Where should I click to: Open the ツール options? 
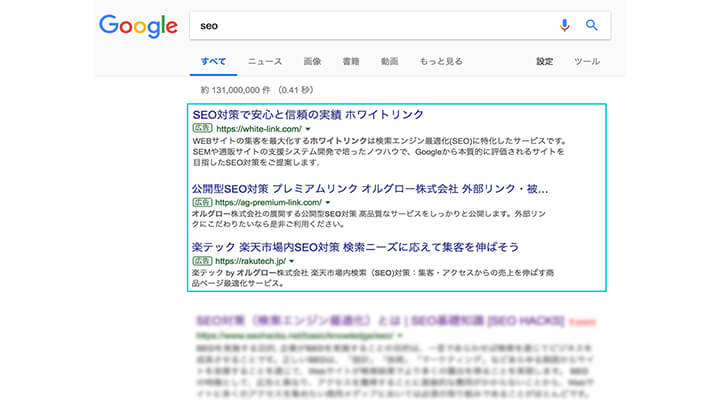[587, 62]
